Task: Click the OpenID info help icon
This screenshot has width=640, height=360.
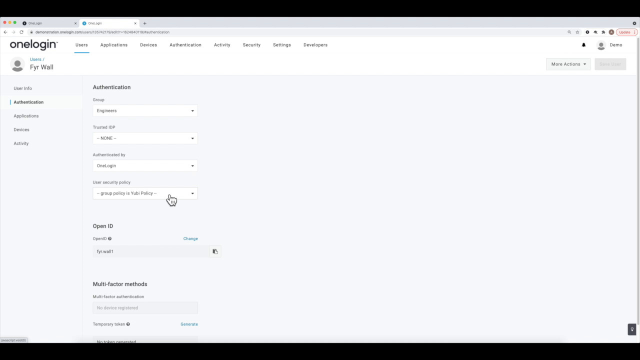Action: click(110, 239)
